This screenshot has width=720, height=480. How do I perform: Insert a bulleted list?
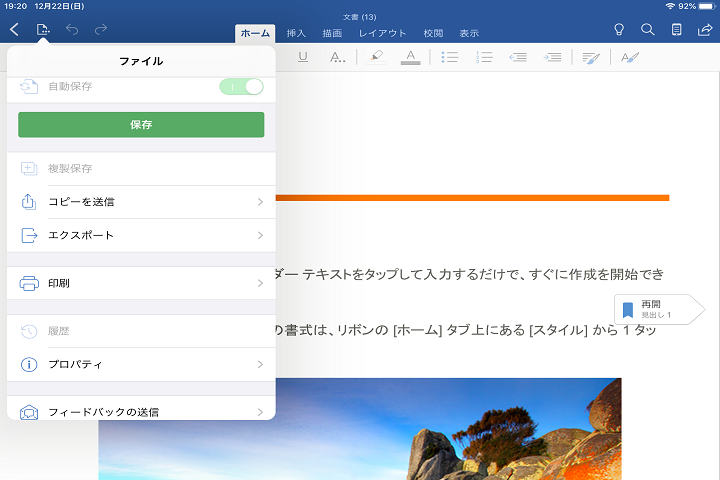pos(450,57)
